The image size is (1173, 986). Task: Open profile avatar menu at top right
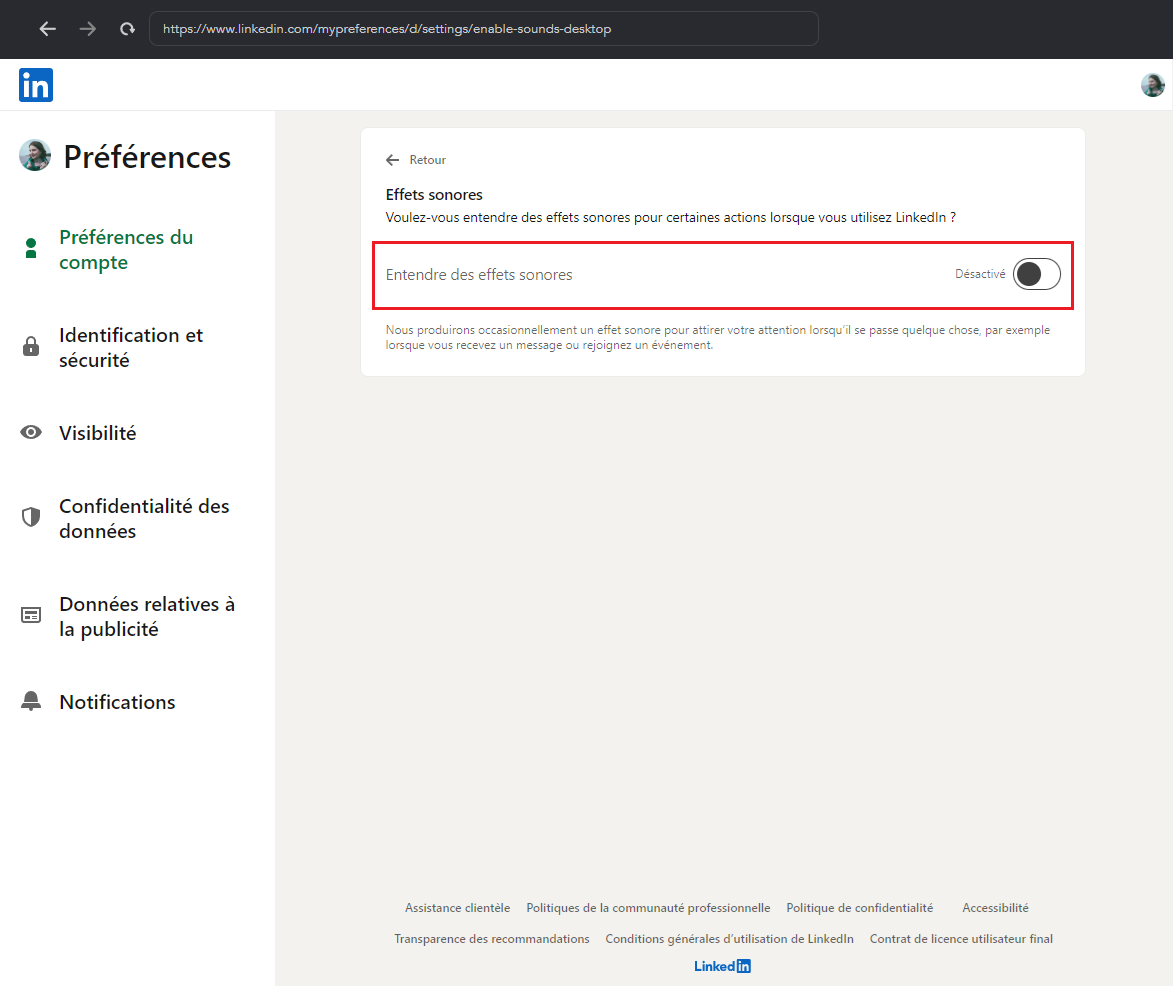pos(1152,85)
